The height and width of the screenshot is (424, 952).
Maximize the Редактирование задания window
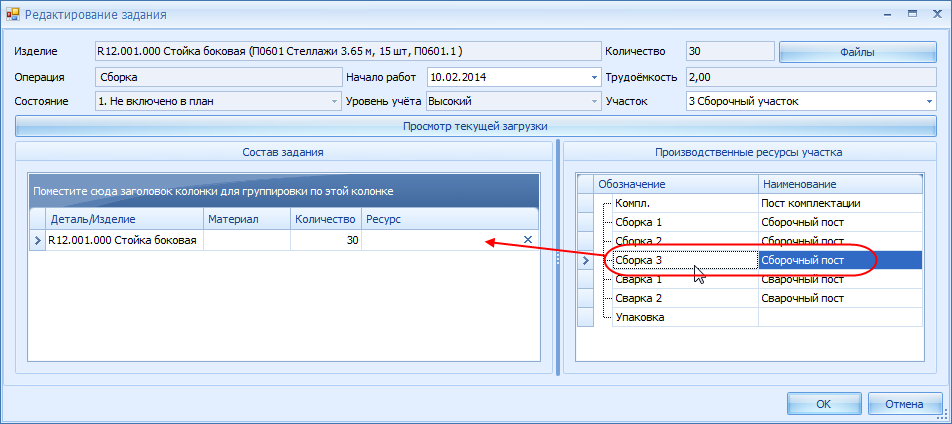coord(911,13)
